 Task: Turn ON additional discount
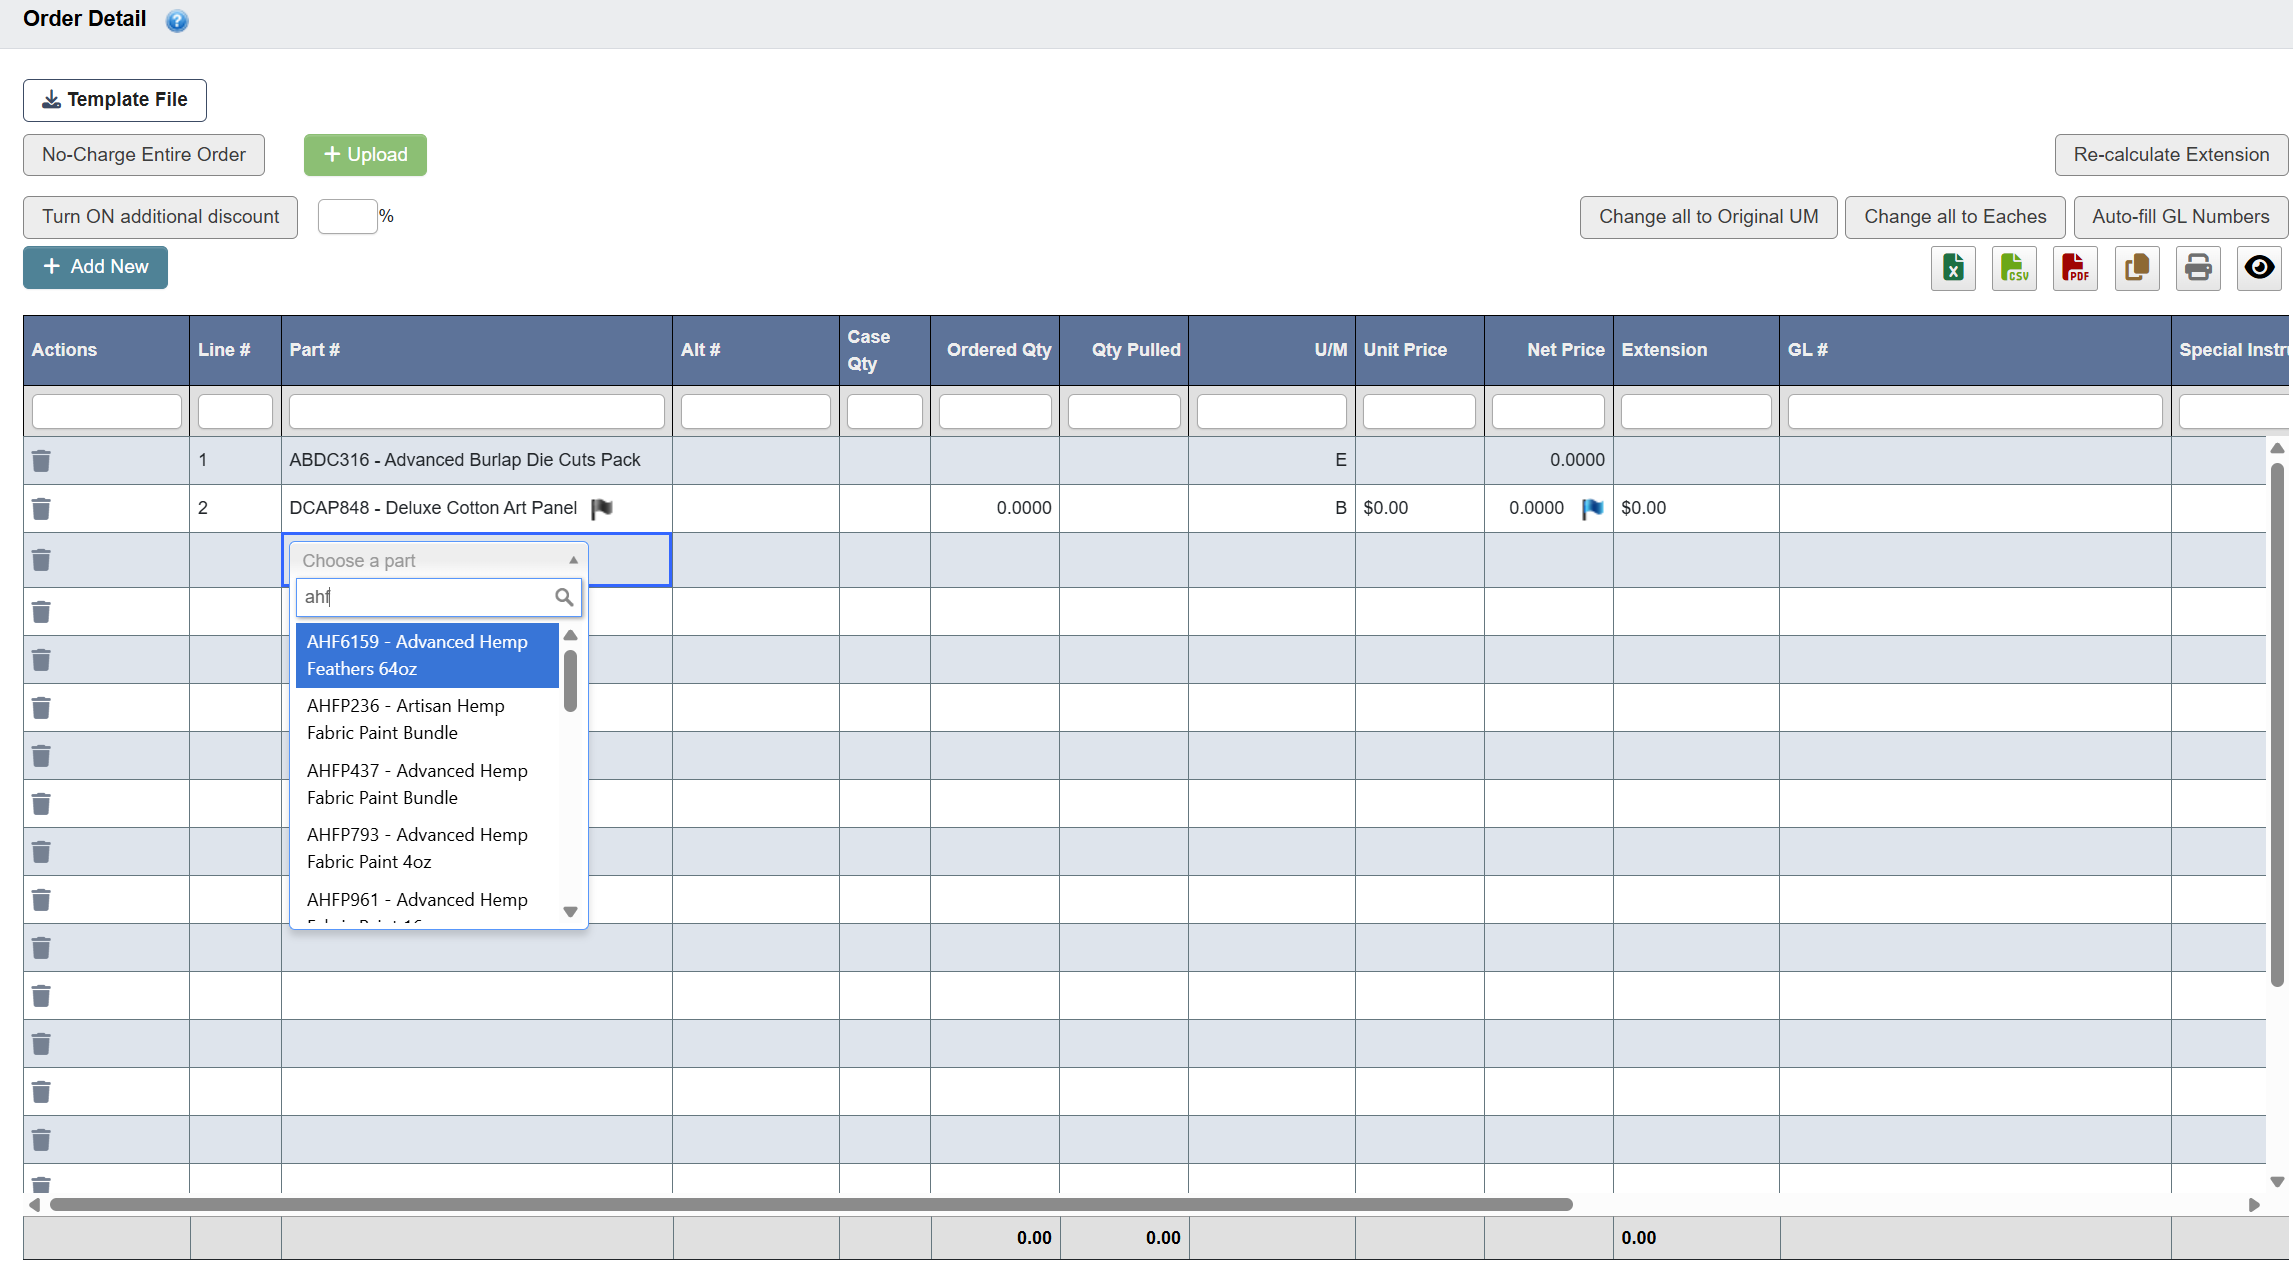(160, 217)
